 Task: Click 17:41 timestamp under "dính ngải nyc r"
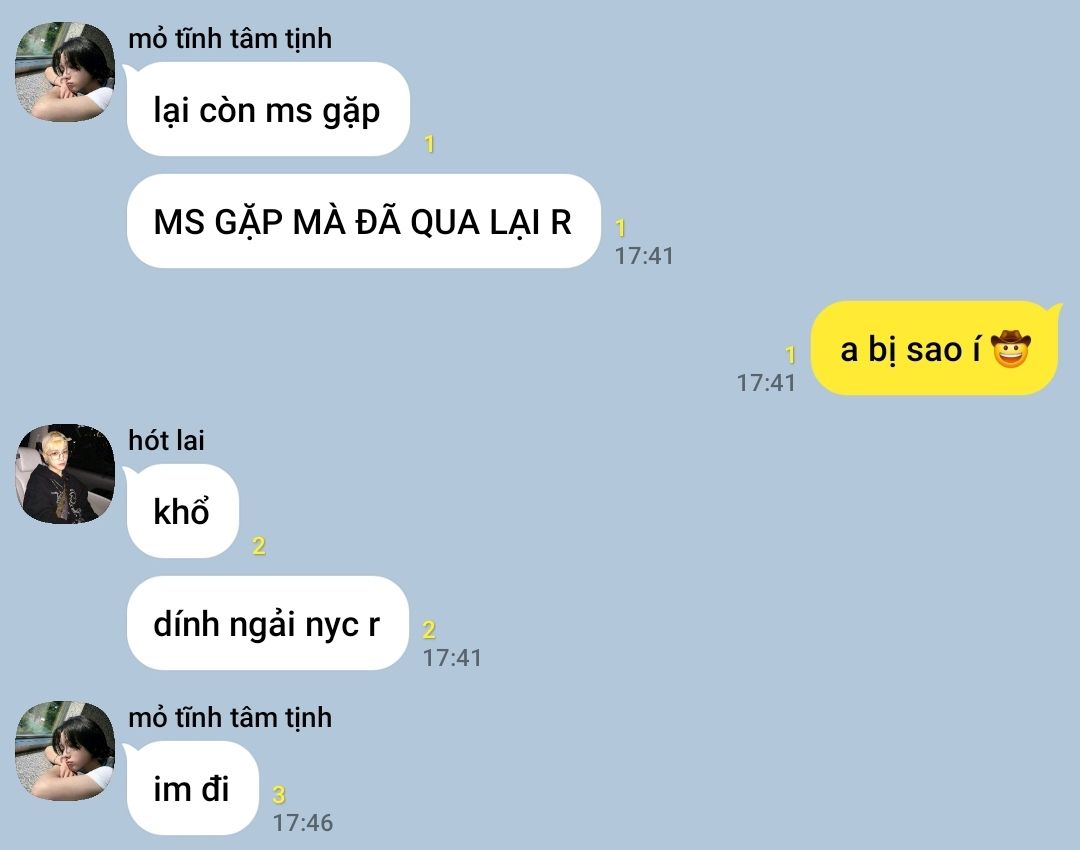point(452,658)
